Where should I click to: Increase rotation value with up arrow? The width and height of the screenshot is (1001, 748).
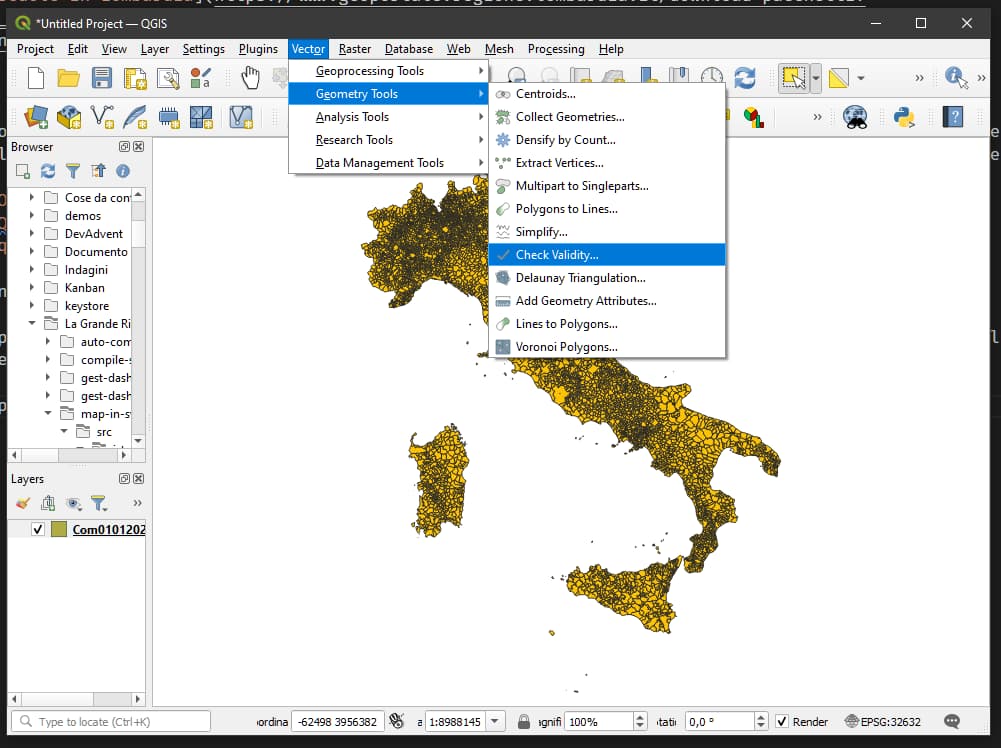pyautogui.click(x=760, y=717)
